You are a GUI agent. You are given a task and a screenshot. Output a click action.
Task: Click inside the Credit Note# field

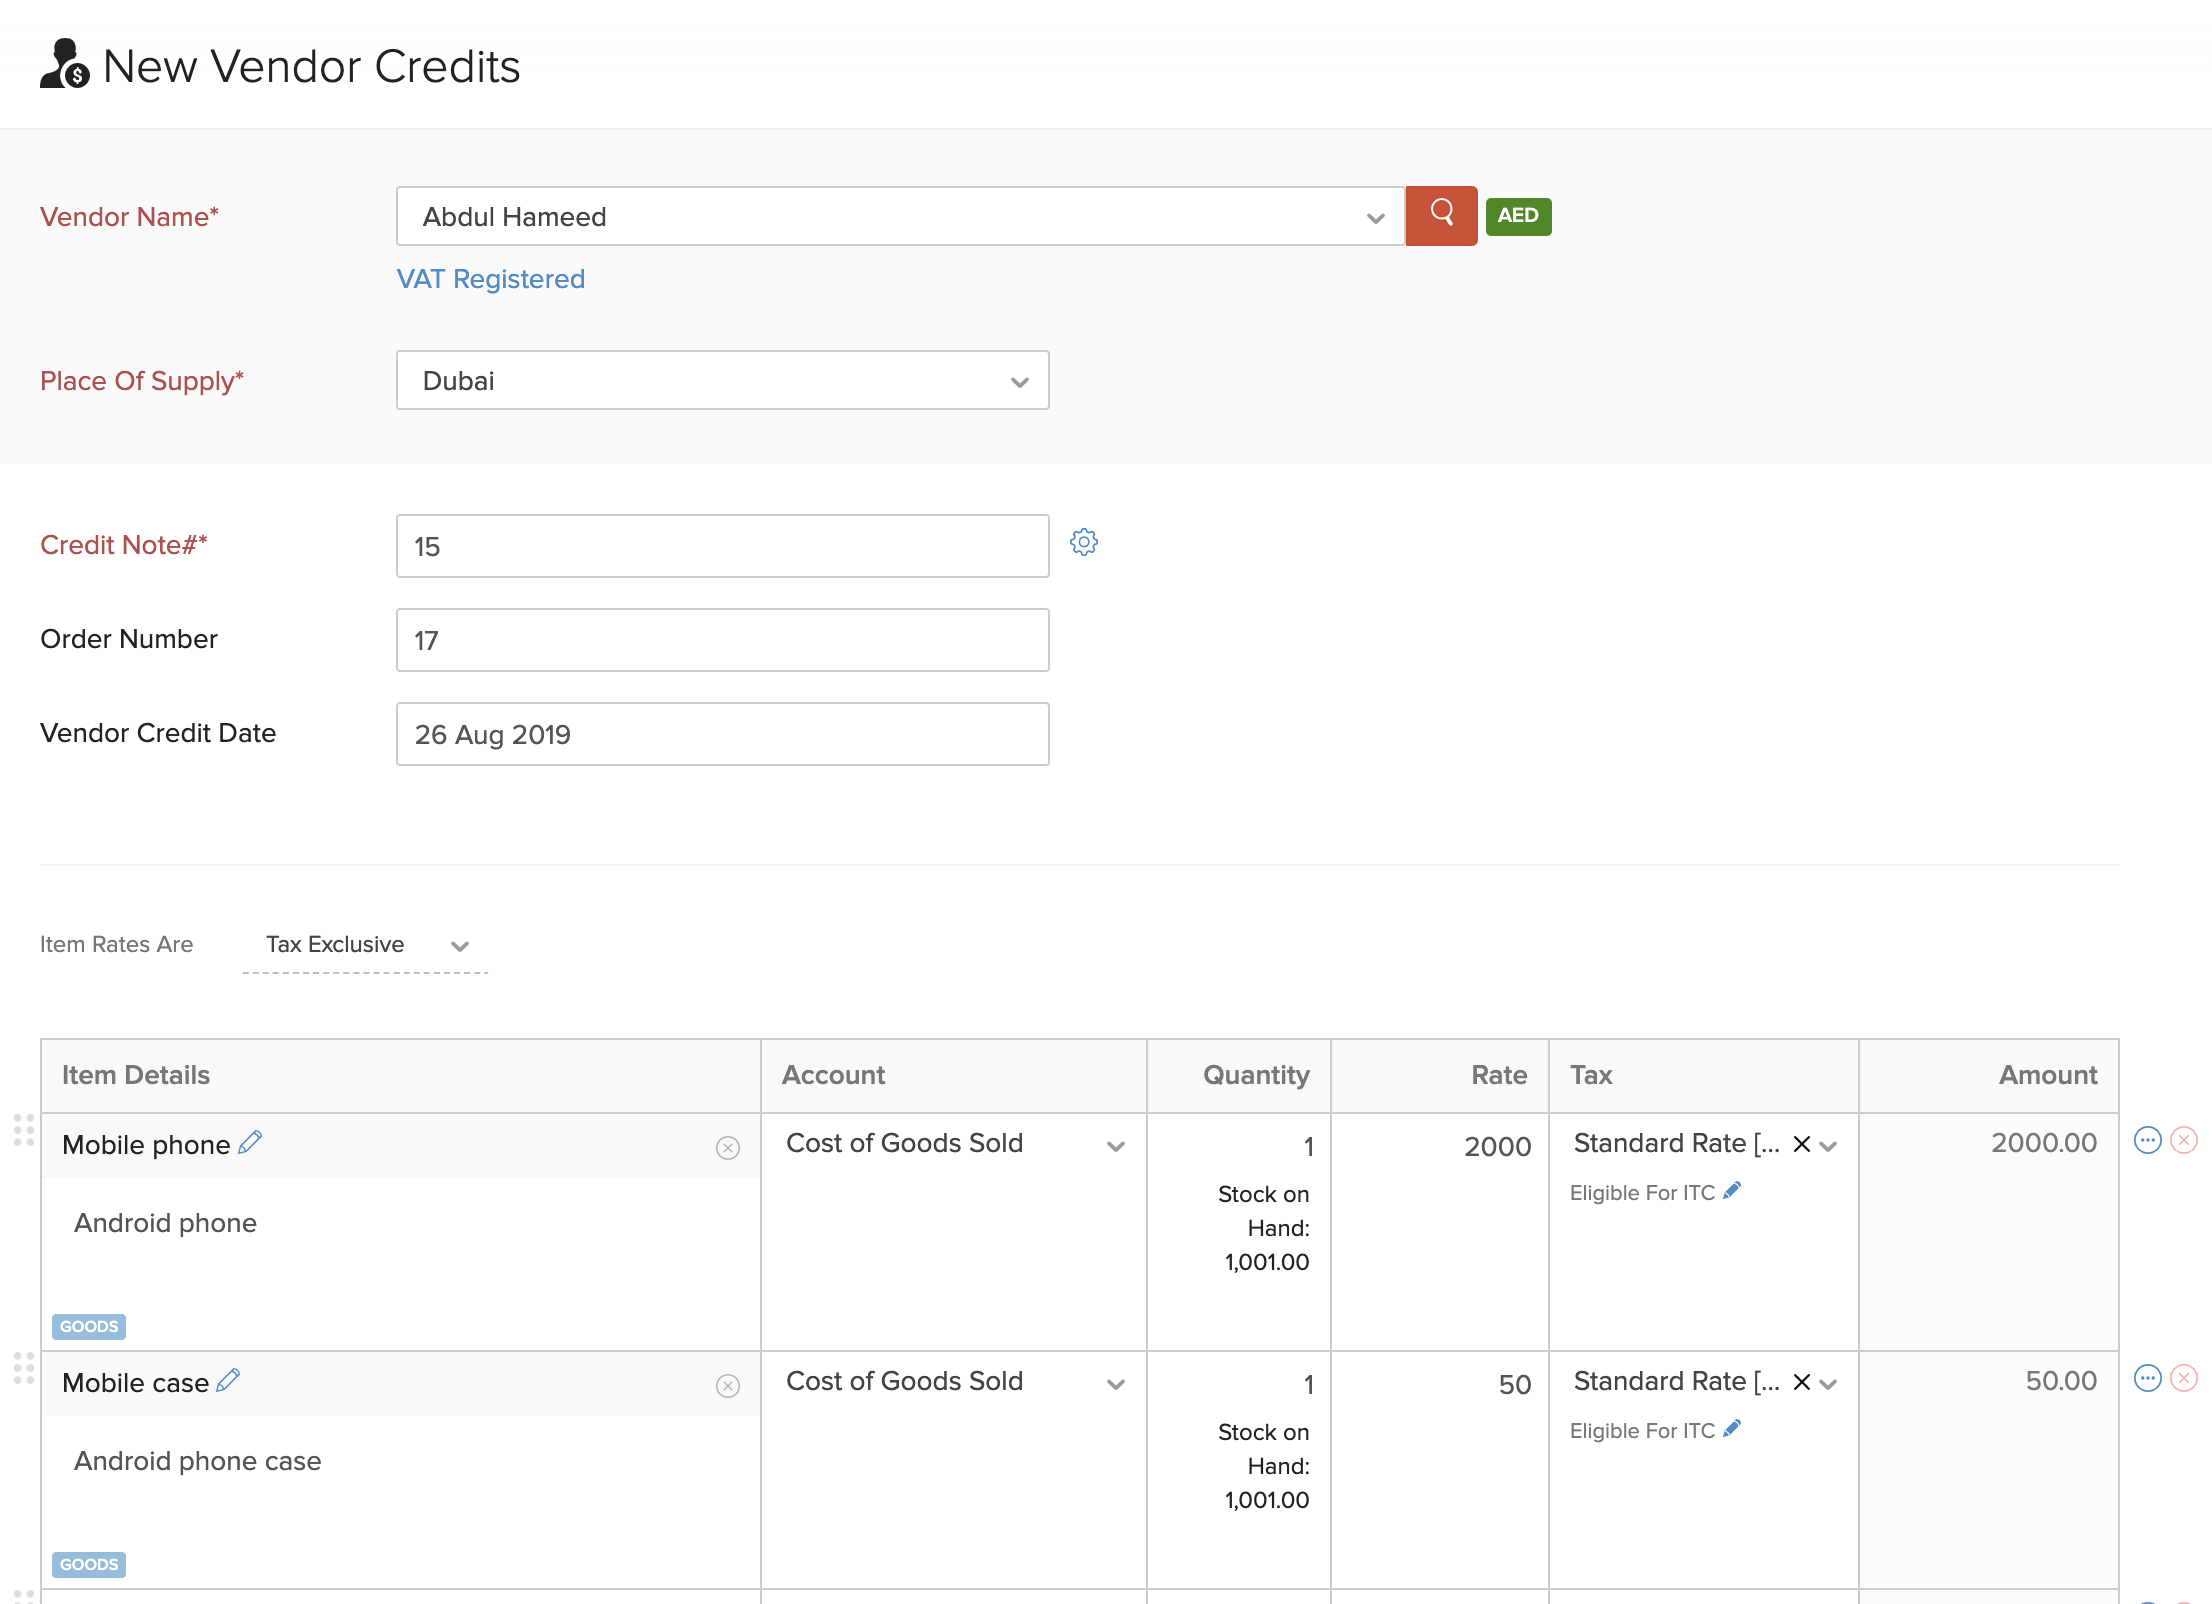[722, 546]
